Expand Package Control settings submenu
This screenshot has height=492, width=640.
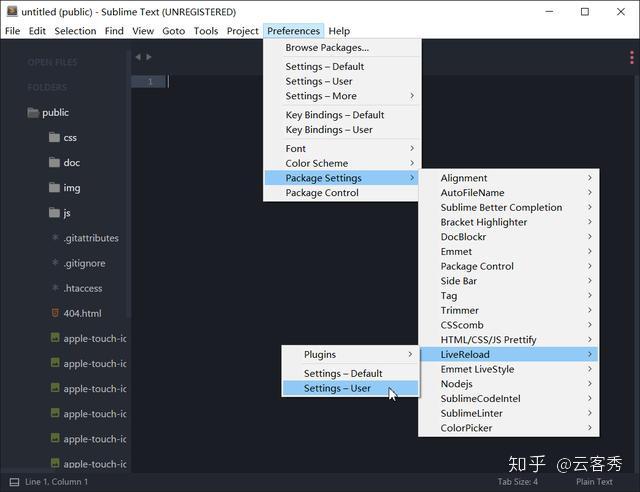[x=509, y=266]
